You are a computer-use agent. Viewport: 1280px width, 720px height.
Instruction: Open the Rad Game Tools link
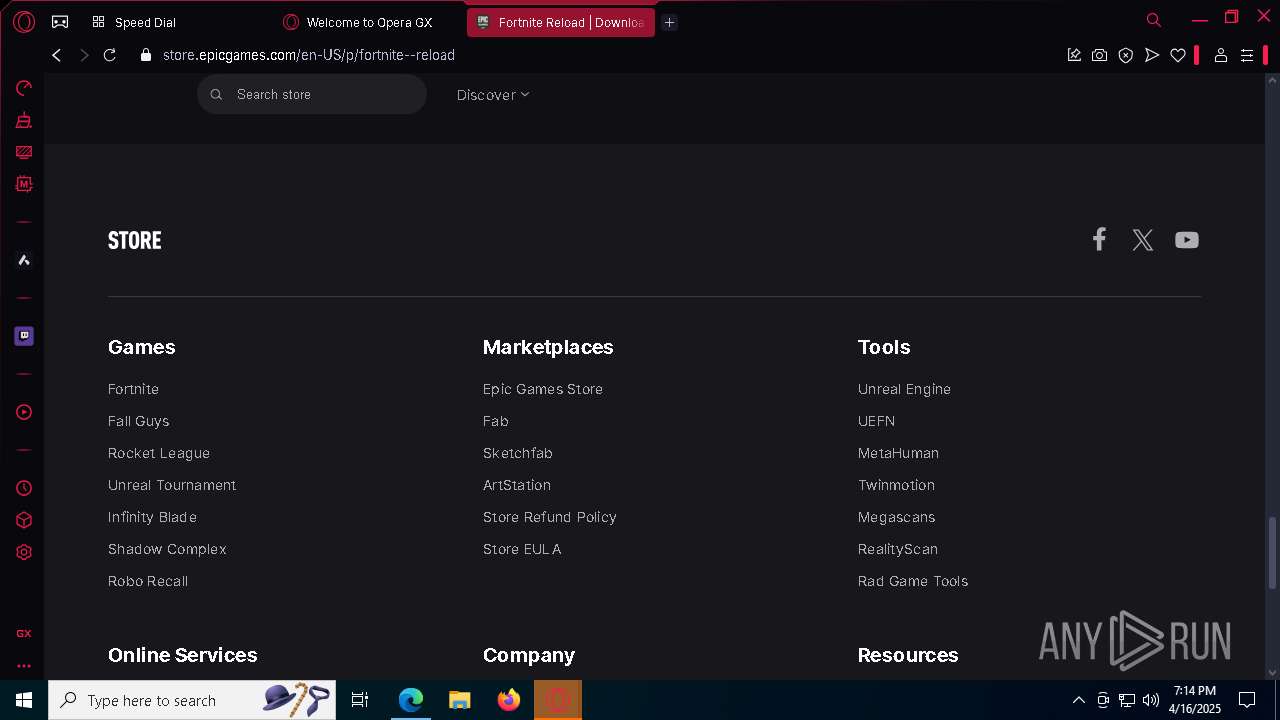[913, 581]
